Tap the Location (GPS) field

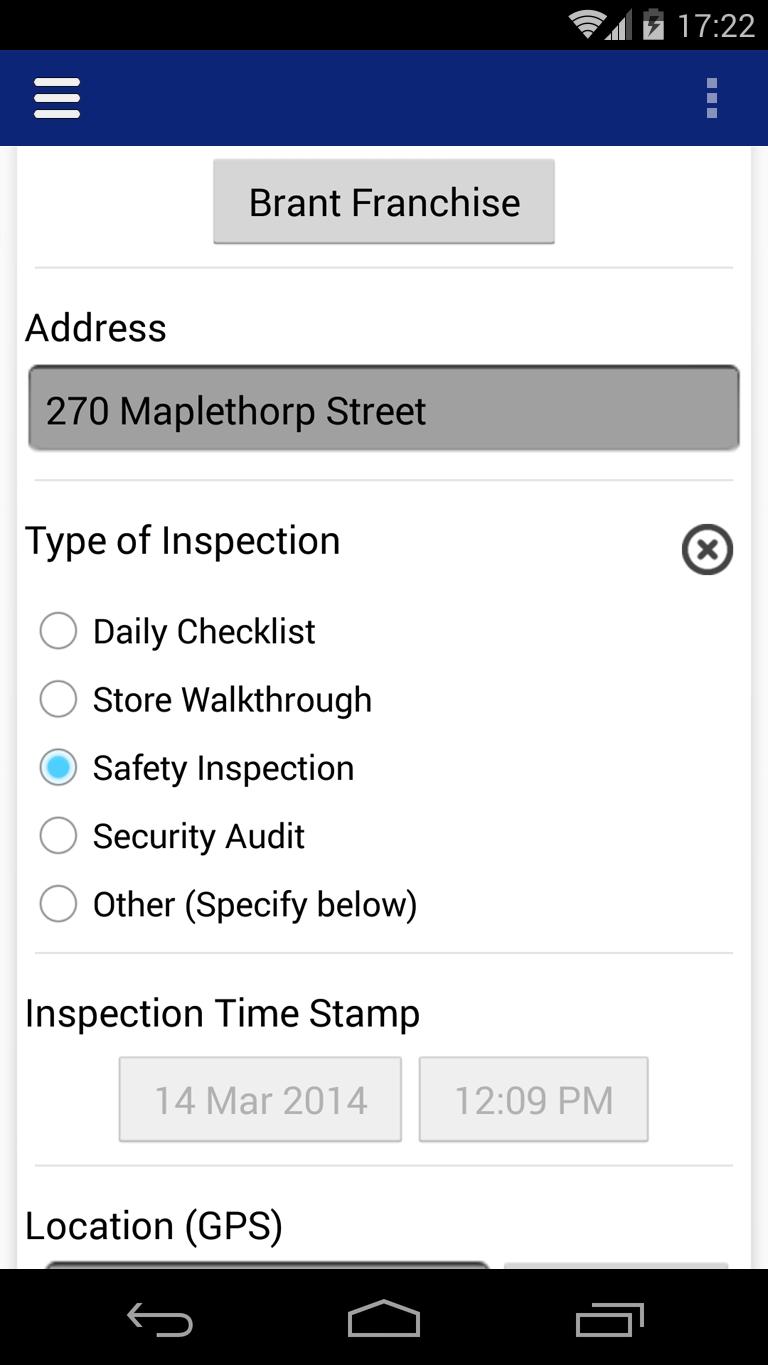(266, 1264)
